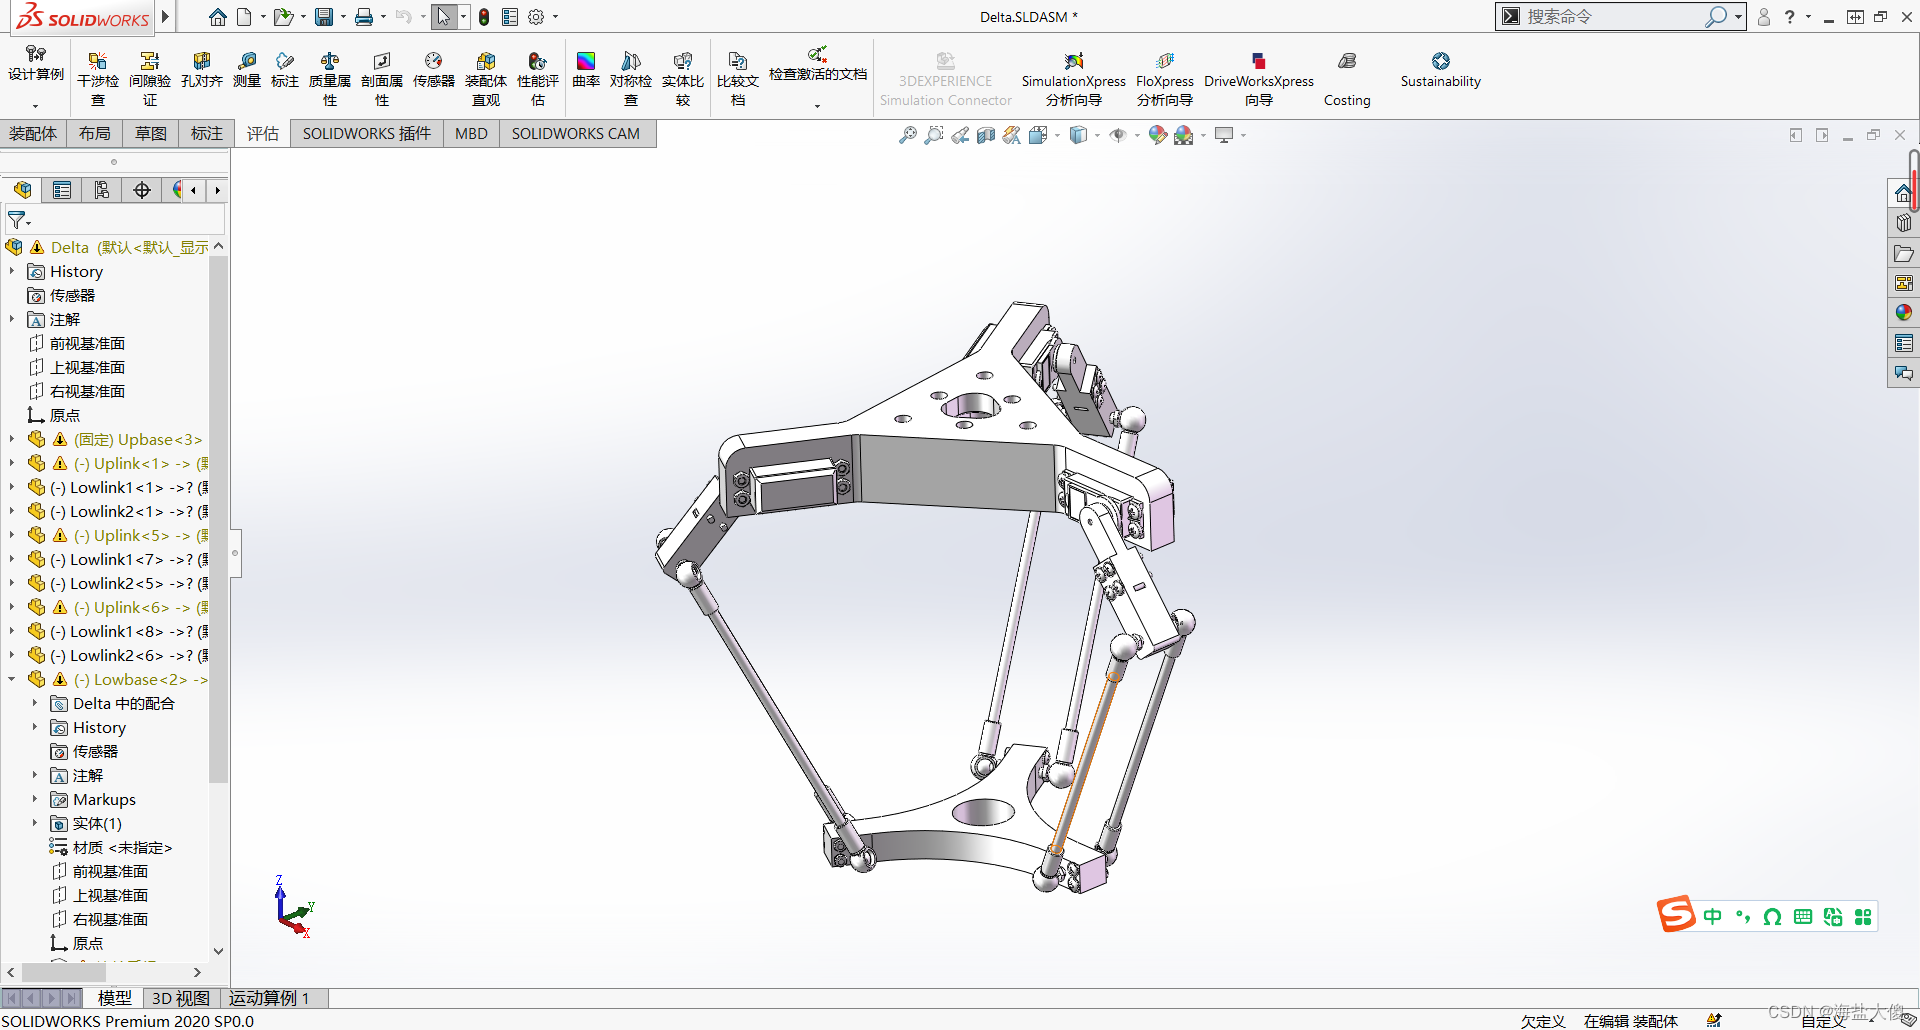Screen dimensions: 1920x1030
Task: Open Apply Scene in view toolbar
Action: click(1184, 135)
